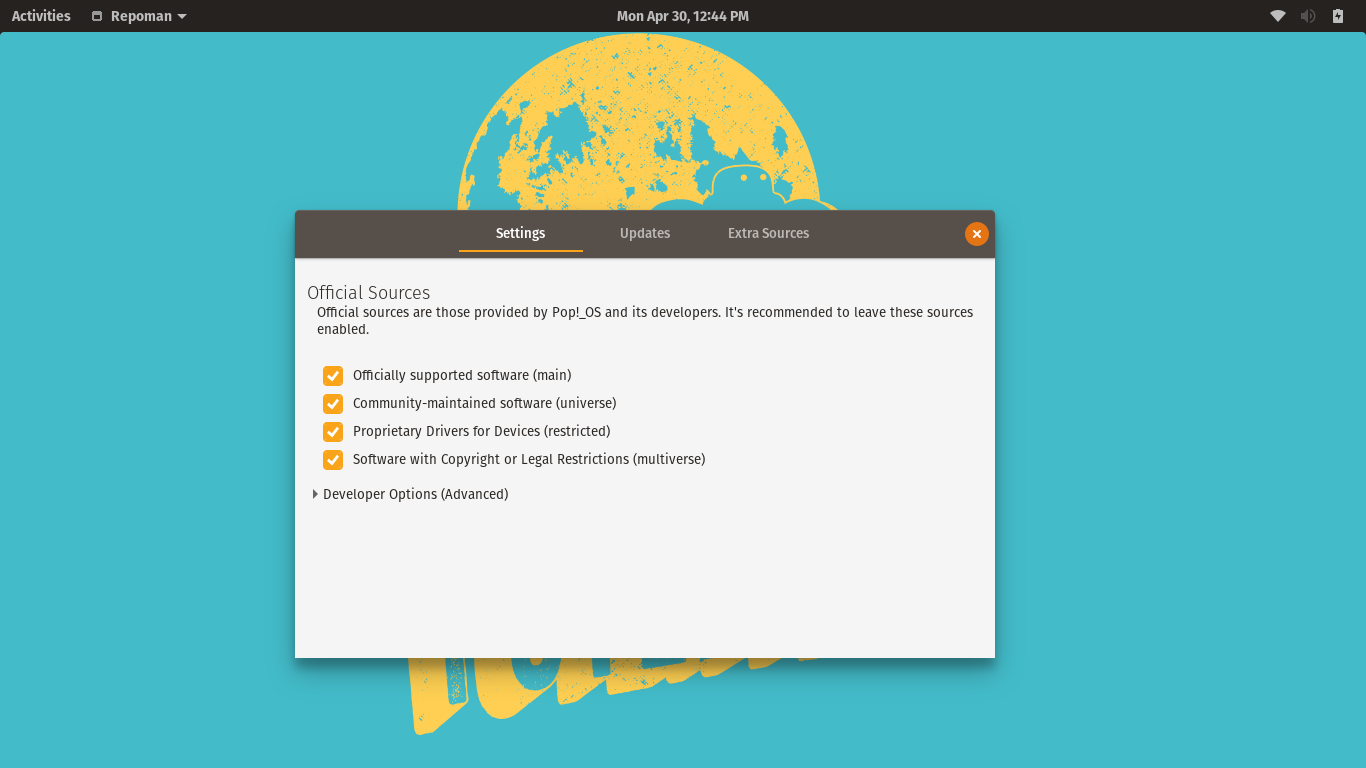This screenshot has width=1366, height=768.
Task: Toggle the multiverse software checkbox
Action: (x=333, y=459)
